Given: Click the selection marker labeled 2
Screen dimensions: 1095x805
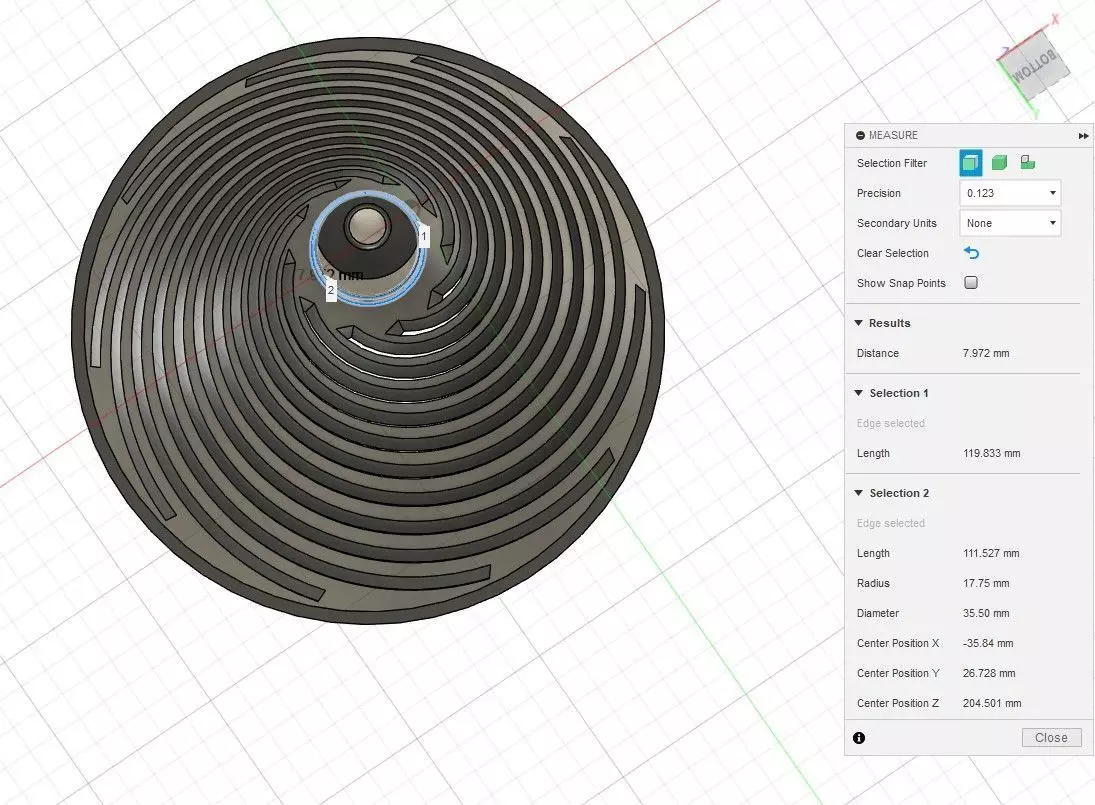Looking at the screenshot, I should (331, 290).
